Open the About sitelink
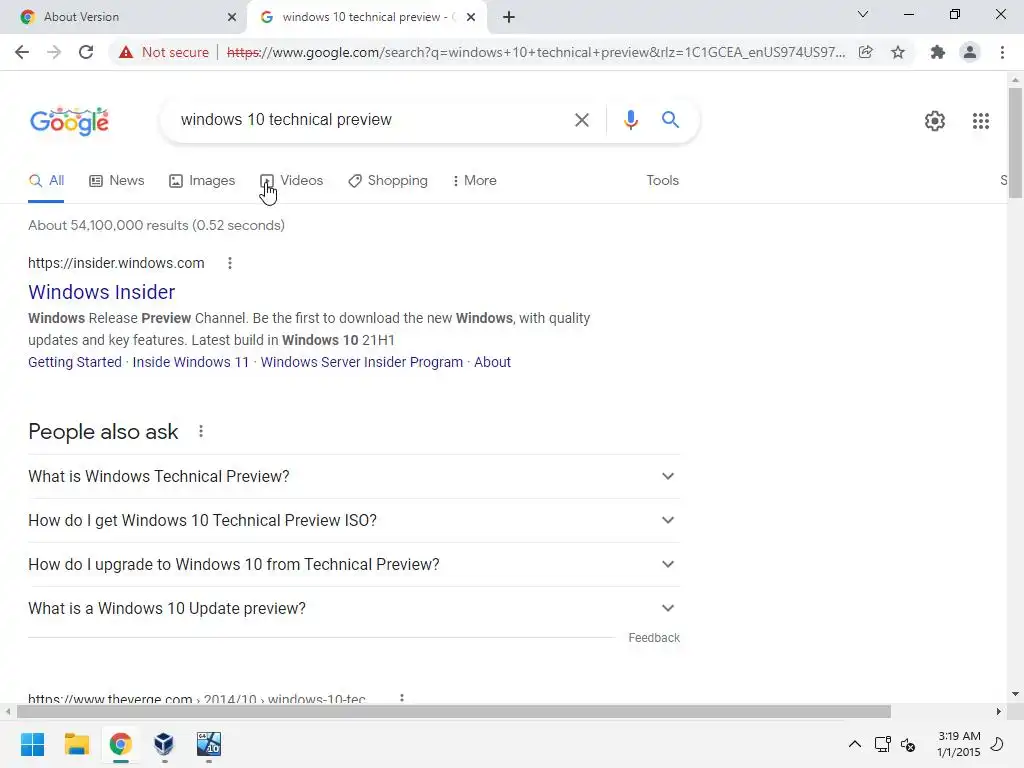This screenshot has width=1024, height=768. (x=492, y=362)
